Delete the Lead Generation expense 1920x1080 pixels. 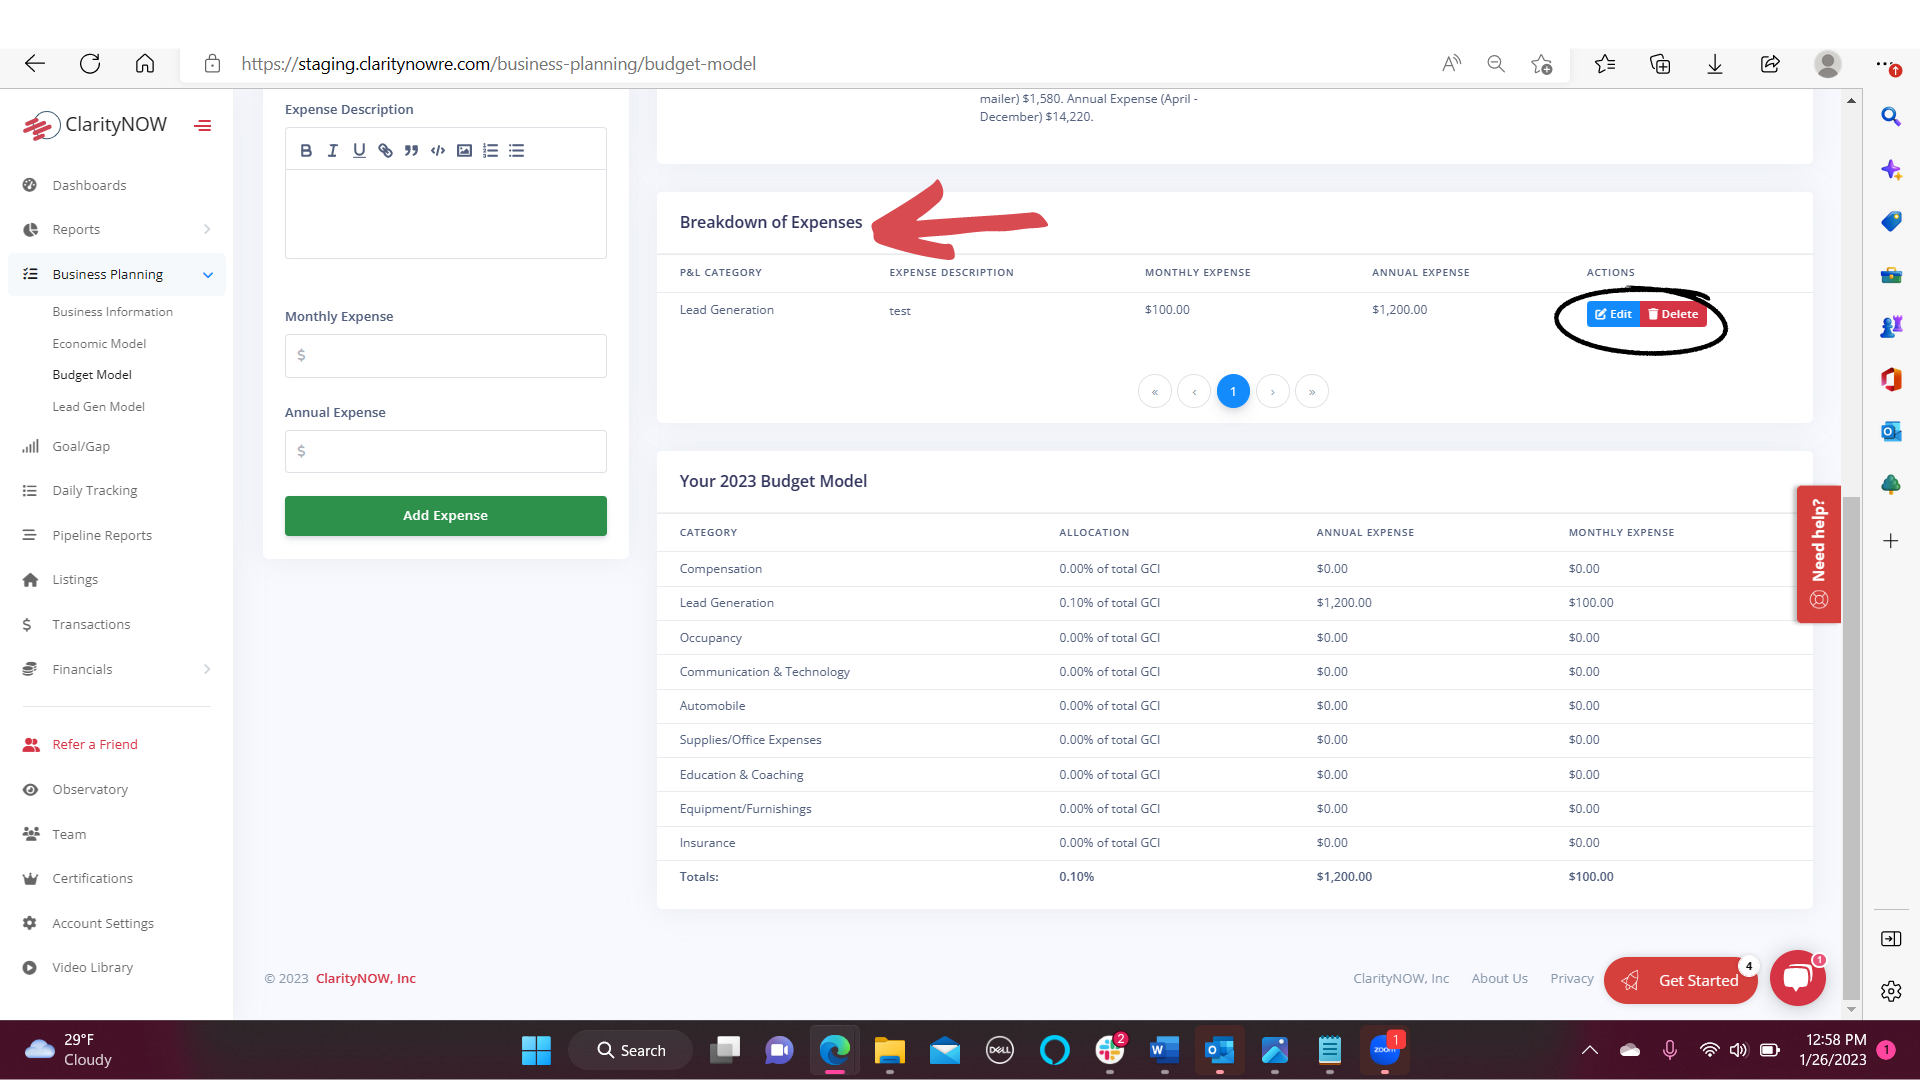(1673, 314)
